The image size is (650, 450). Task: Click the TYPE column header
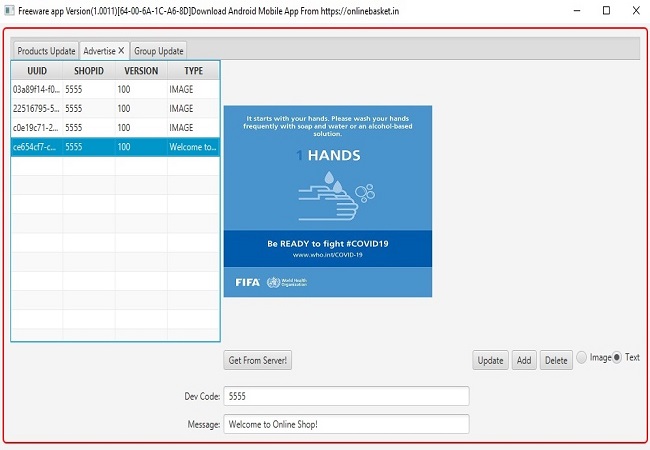pos(194,70)
